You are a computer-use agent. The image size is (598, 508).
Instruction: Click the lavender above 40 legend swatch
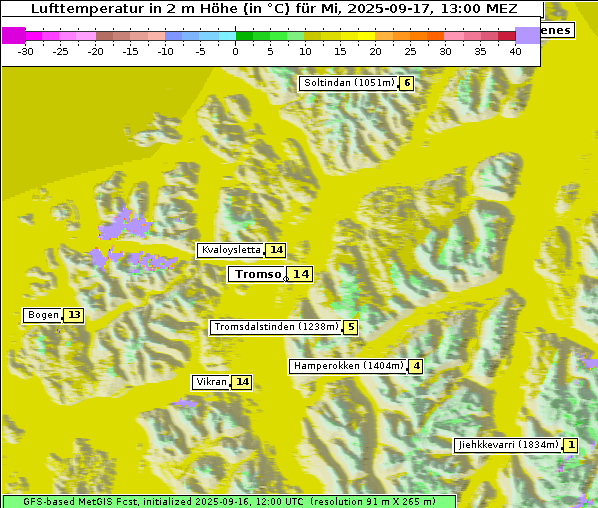[527, 35]
